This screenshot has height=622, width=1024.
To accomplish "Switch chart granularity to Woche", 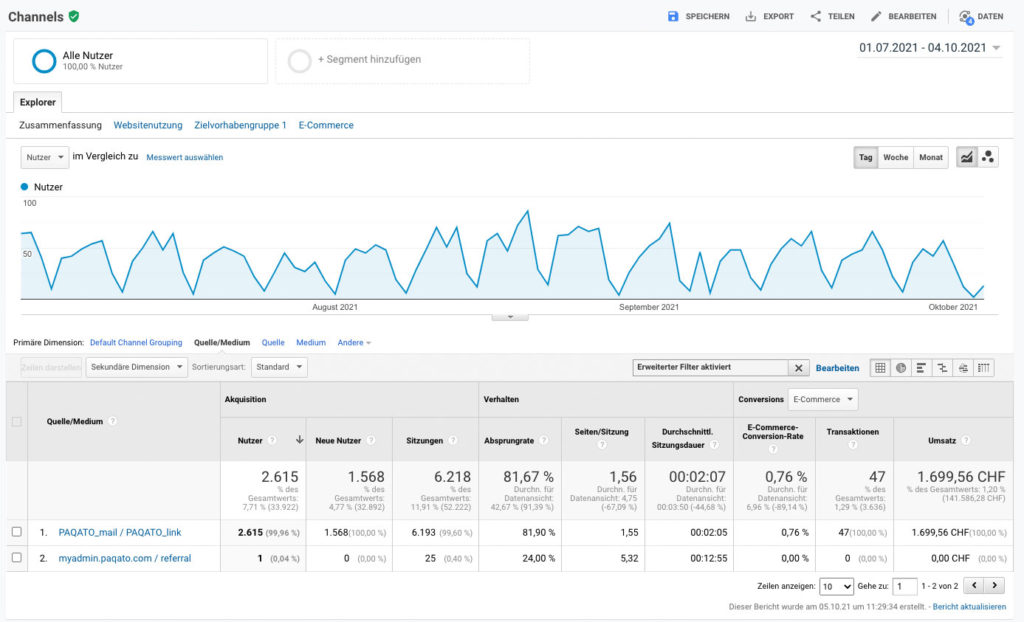I will pyautogui.click(x=896, y=157).
